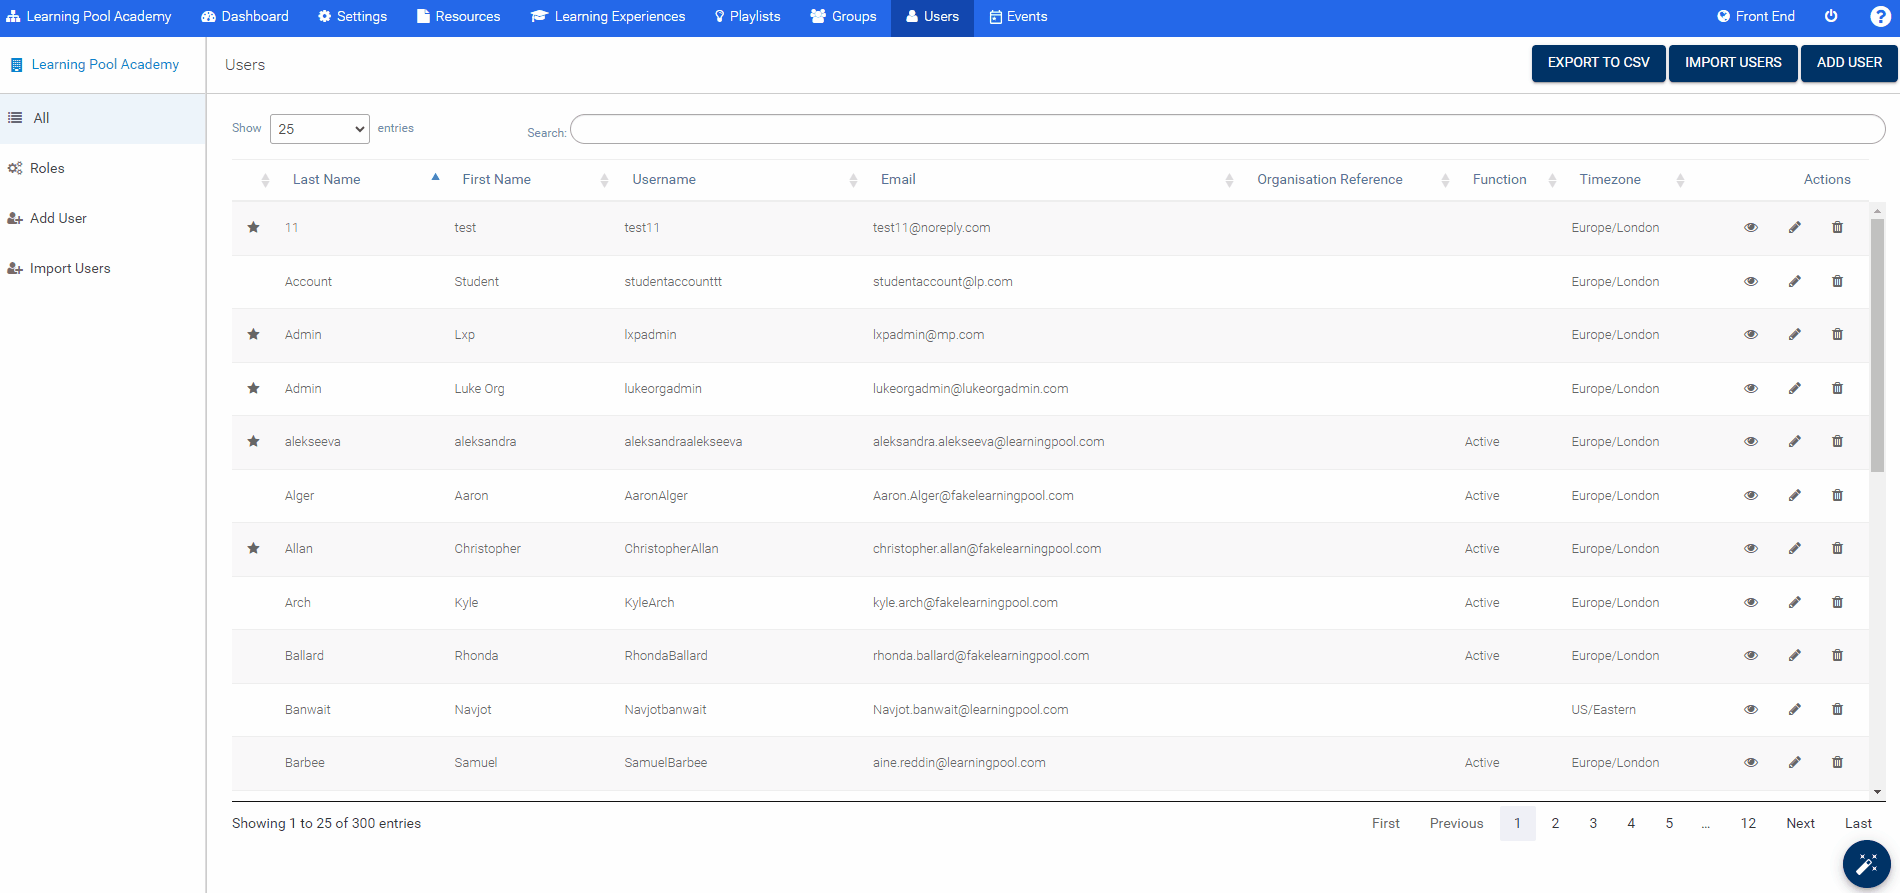Image resolution: width=1900 pixels, height=893 pixels.
Task: Click in the Search input field
Action: click(1227, 129)
